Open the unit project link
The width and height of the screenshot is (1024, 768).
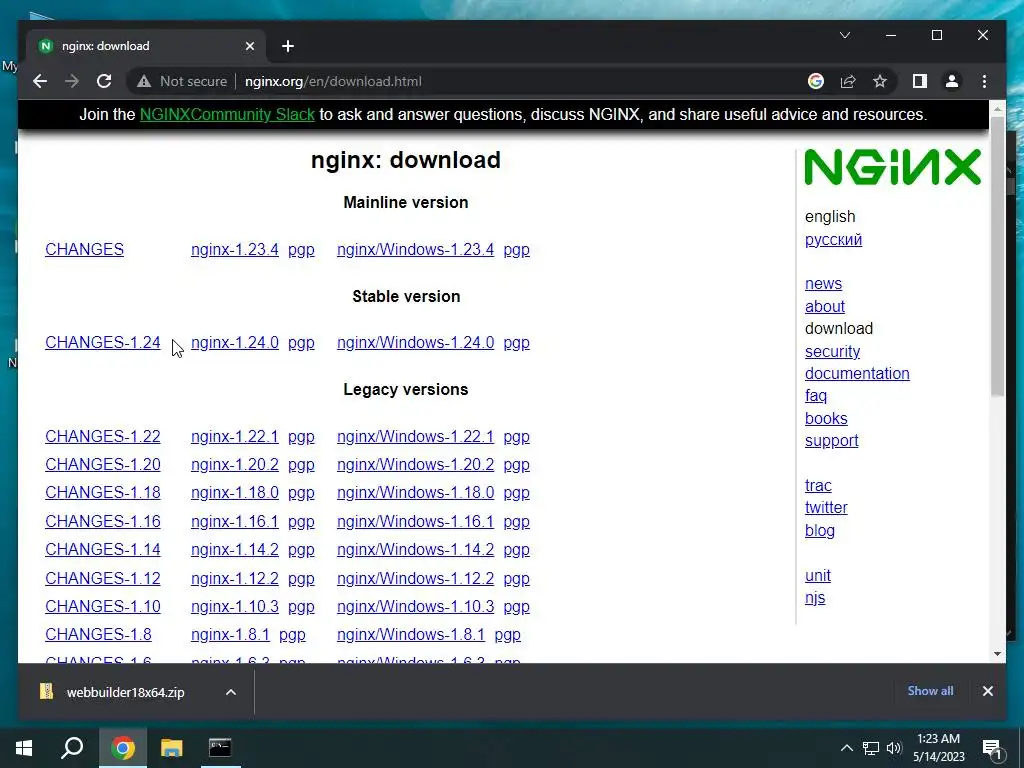(x=818, y=575)
